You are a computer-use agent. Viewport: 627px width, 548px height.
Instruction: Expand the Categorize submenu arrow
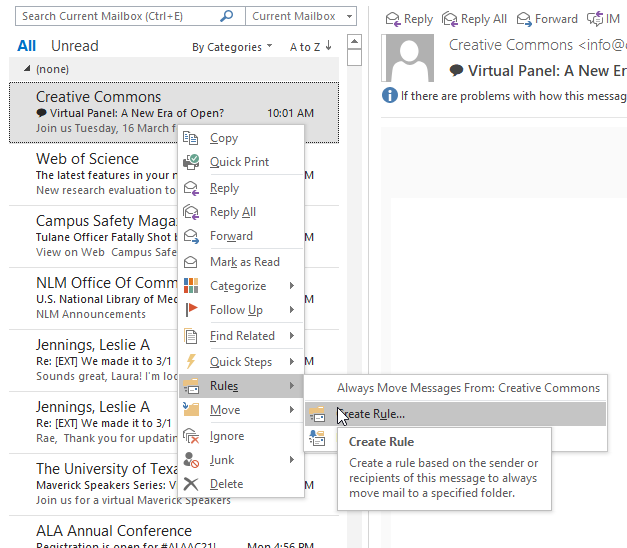click(292, 286)
